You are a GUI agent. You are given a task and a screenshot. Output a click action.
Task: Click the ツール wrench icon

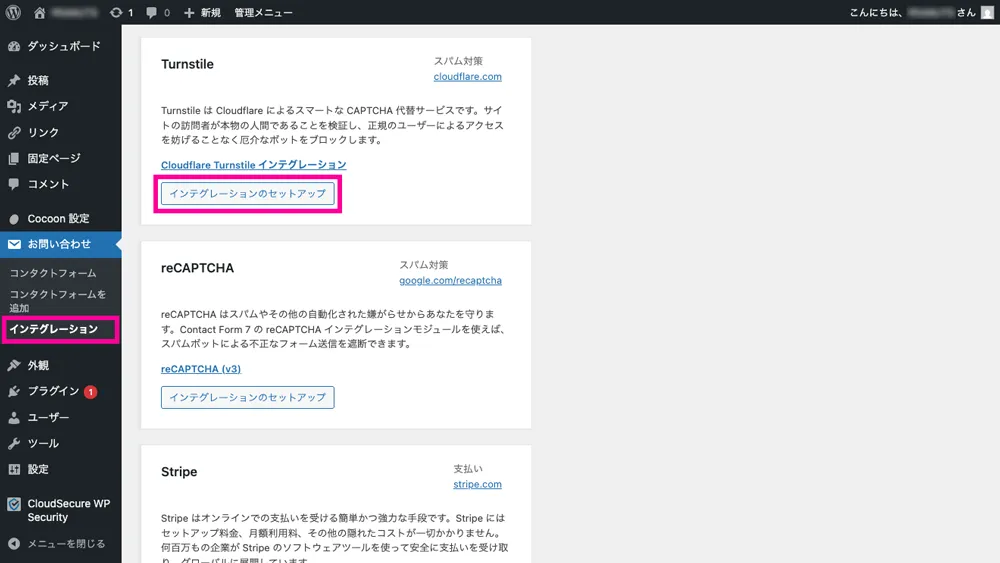(14, 443)
